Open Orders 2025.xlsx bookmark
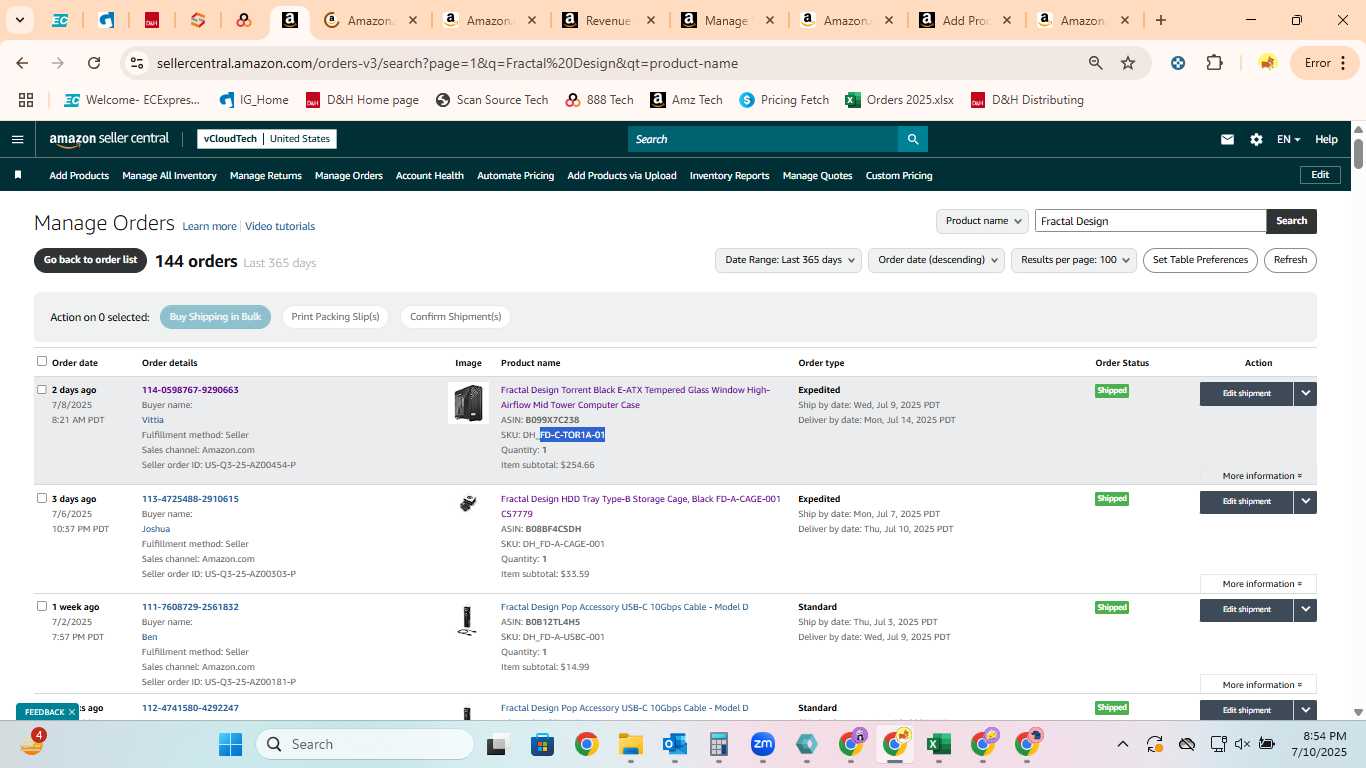The height and width of the screenshot is (768, 1366). pyautogui.click(x=899, y=100)
